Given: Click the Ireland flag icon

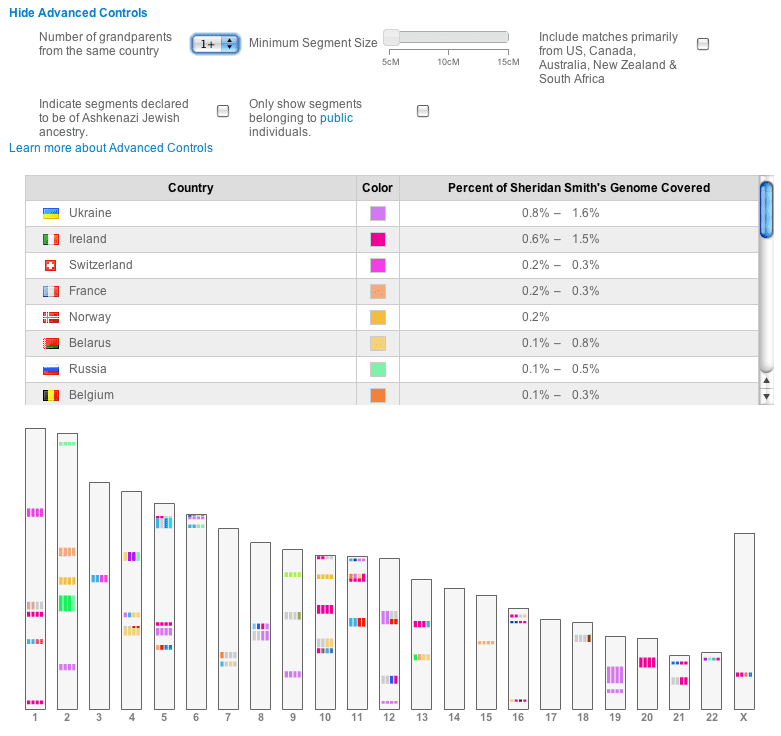Looking at the screenshot, I should click(51, 240).
